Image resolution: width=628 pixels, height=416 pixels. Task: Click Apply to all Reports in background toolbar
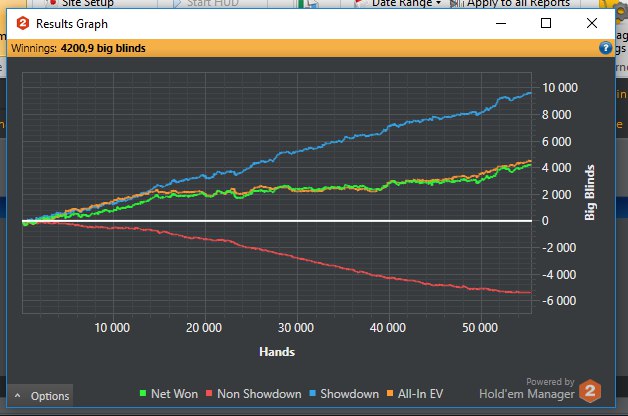click(510, 4)
